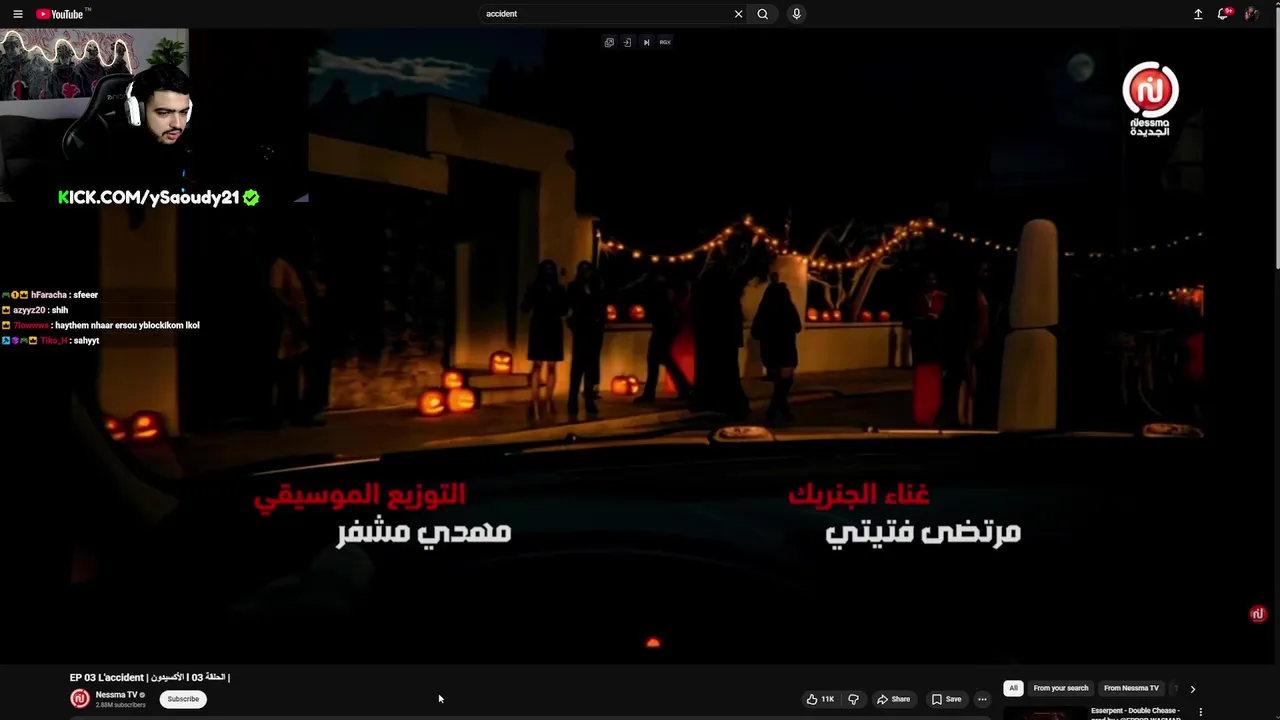This screenshot has height=720, width=1280.
Task: Open the YouTube hamburger guide menu
Action: point(17,14)
